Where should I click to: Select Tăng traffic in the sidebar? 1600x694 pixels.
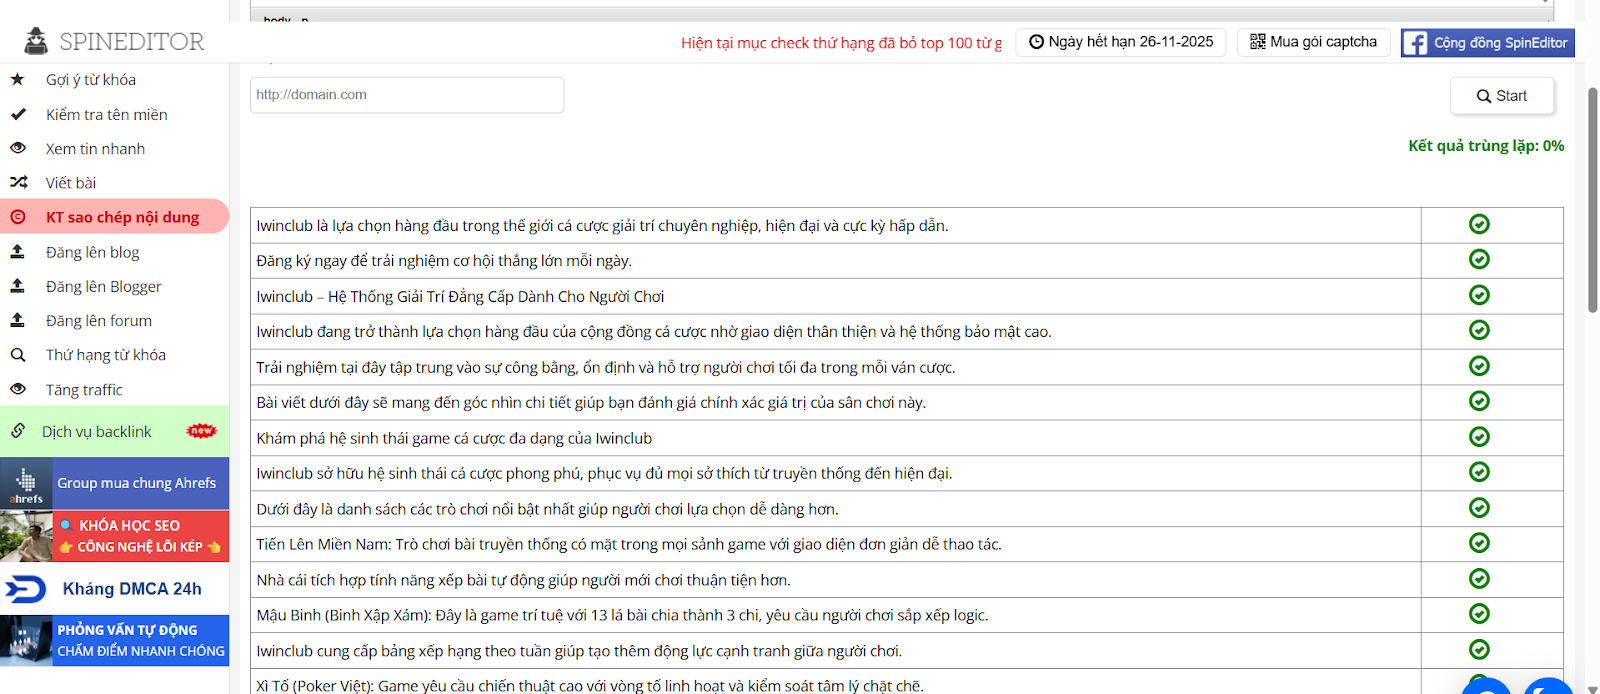[x=84, y=390]
